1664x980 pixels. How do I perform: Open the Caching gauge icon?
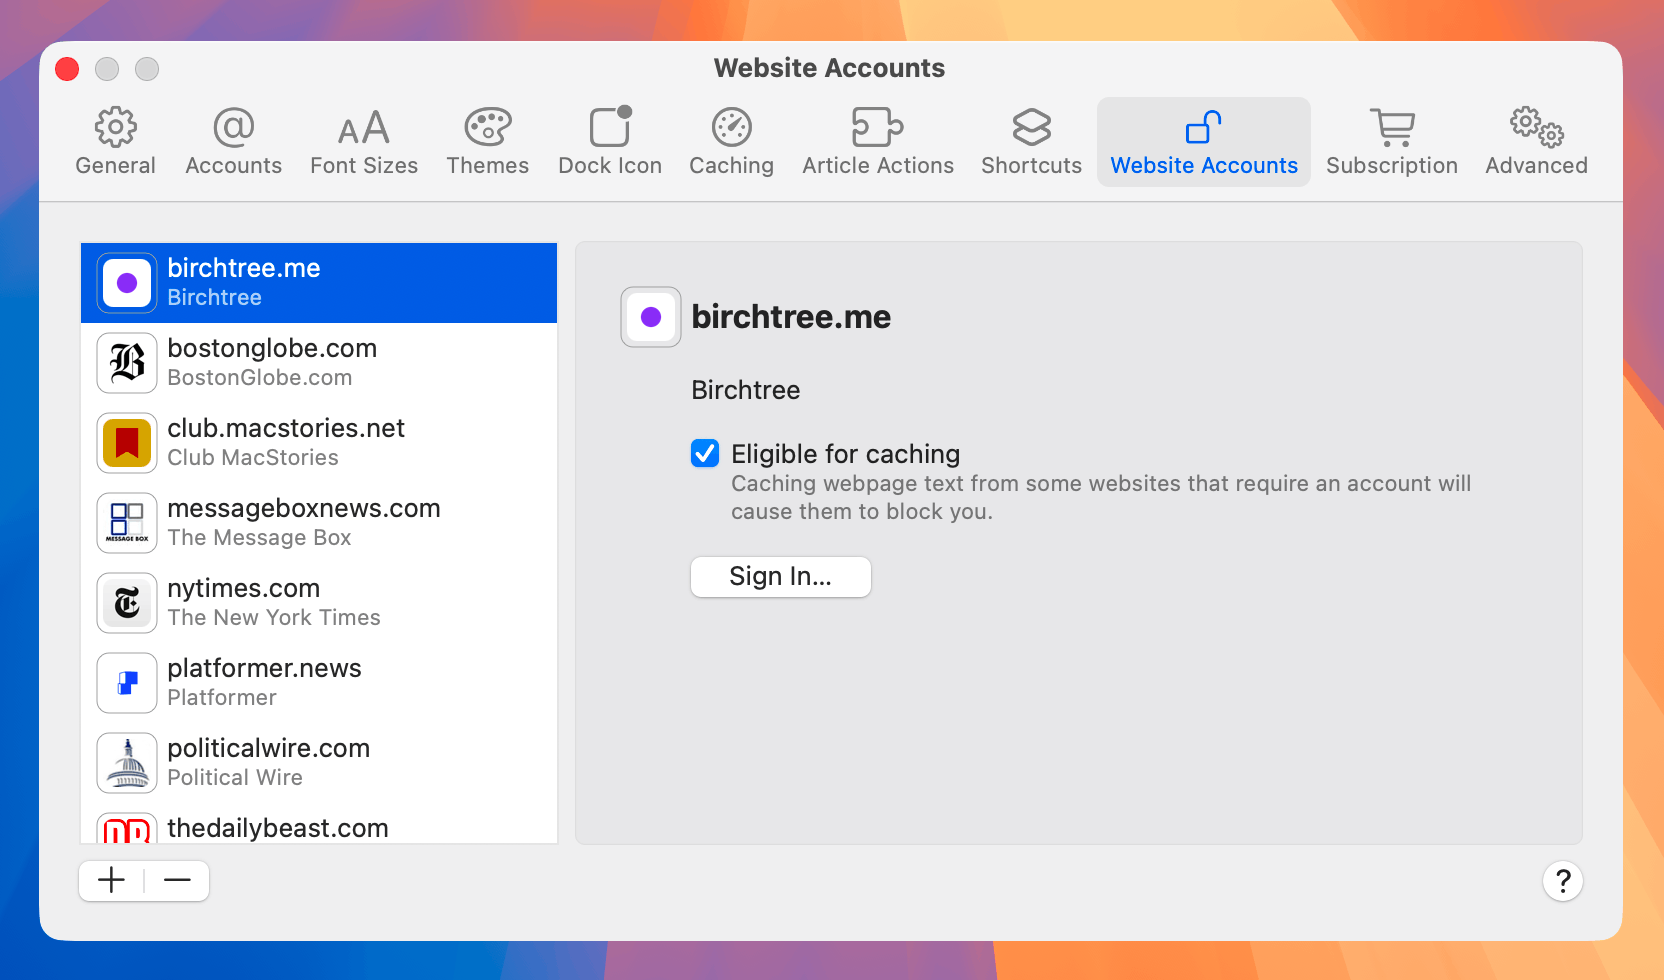(731, 127)
